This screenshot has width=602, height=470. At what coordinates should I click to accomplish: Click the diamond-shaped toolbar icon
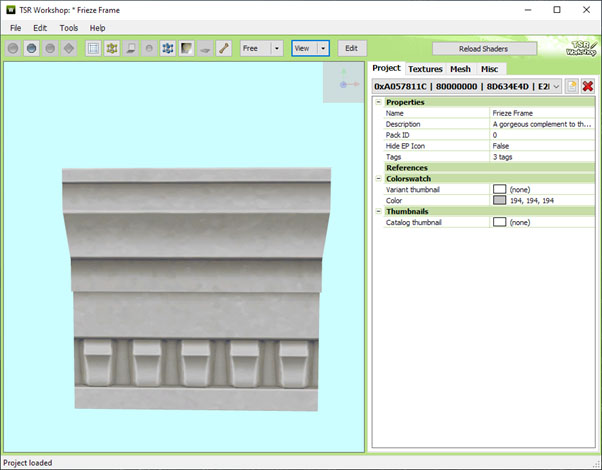point(69,48)
